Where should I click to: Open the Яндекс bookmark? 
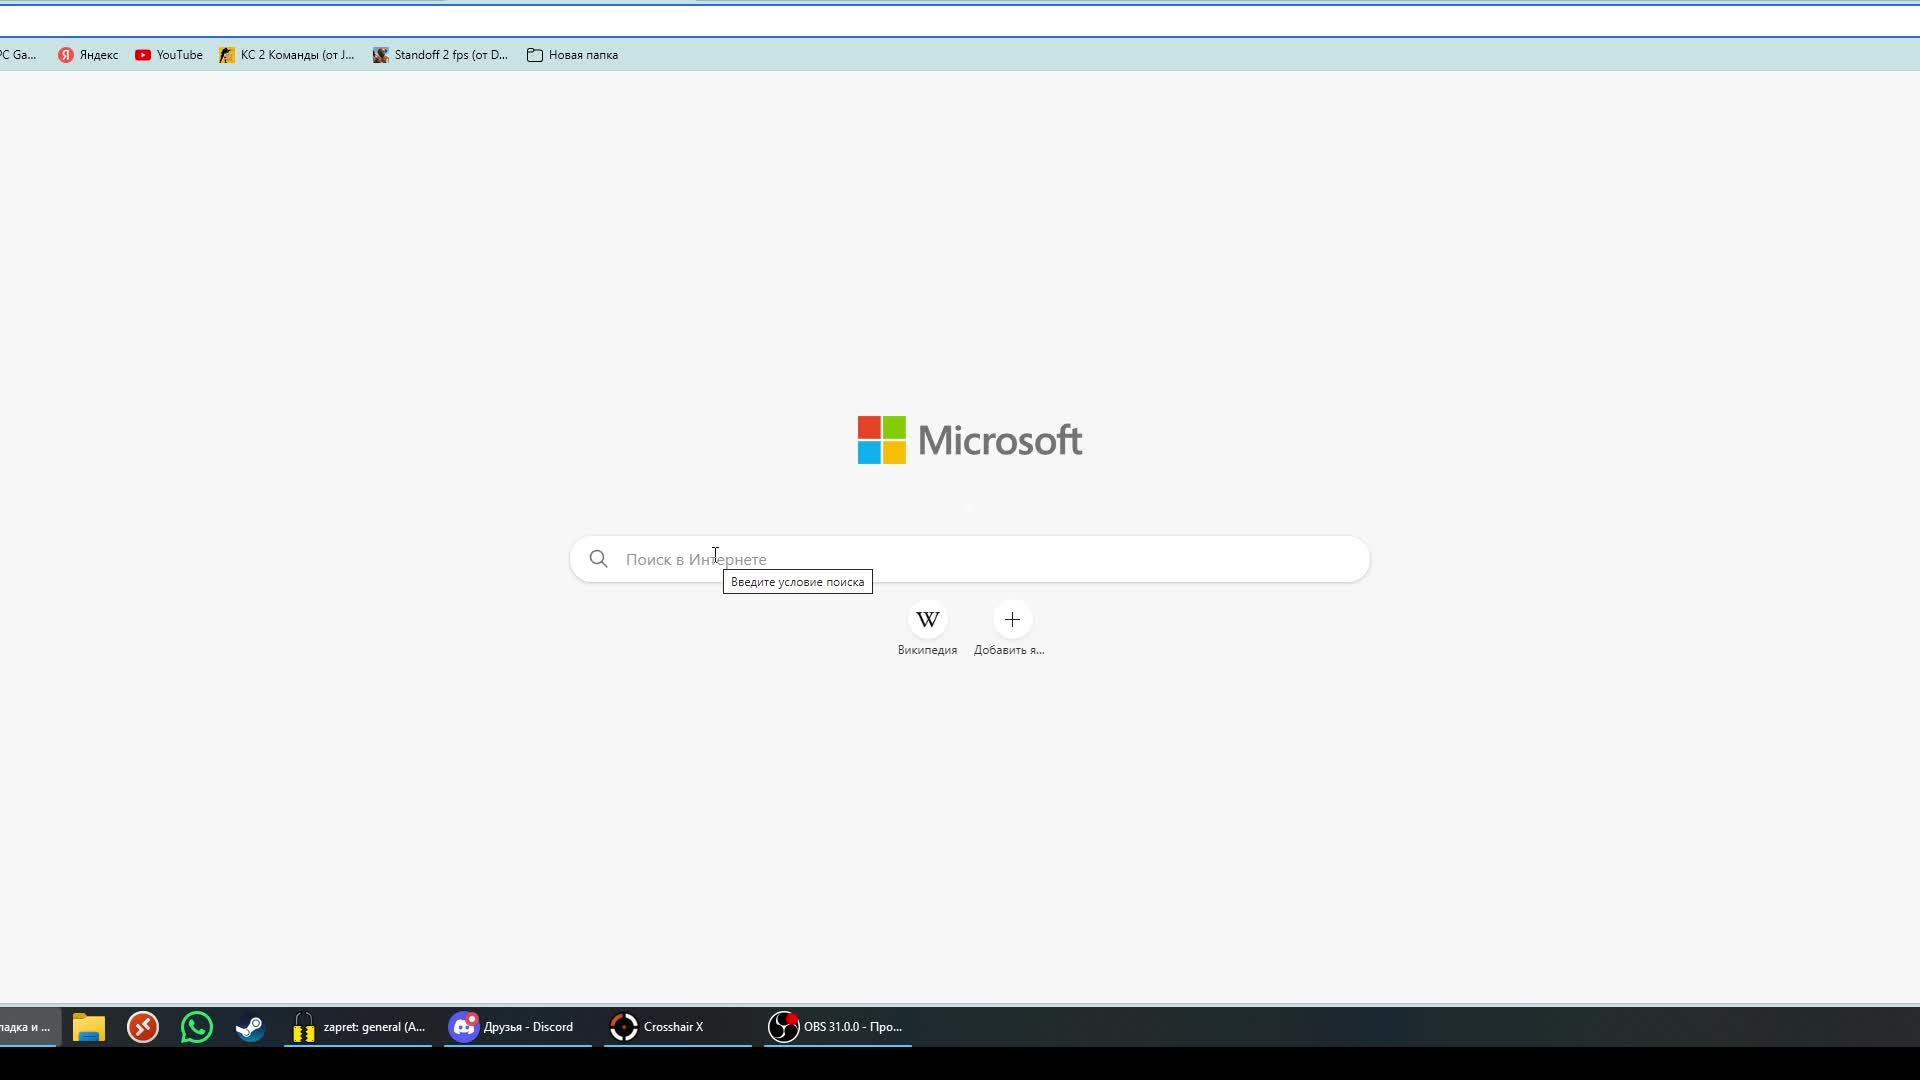point(88,55)
